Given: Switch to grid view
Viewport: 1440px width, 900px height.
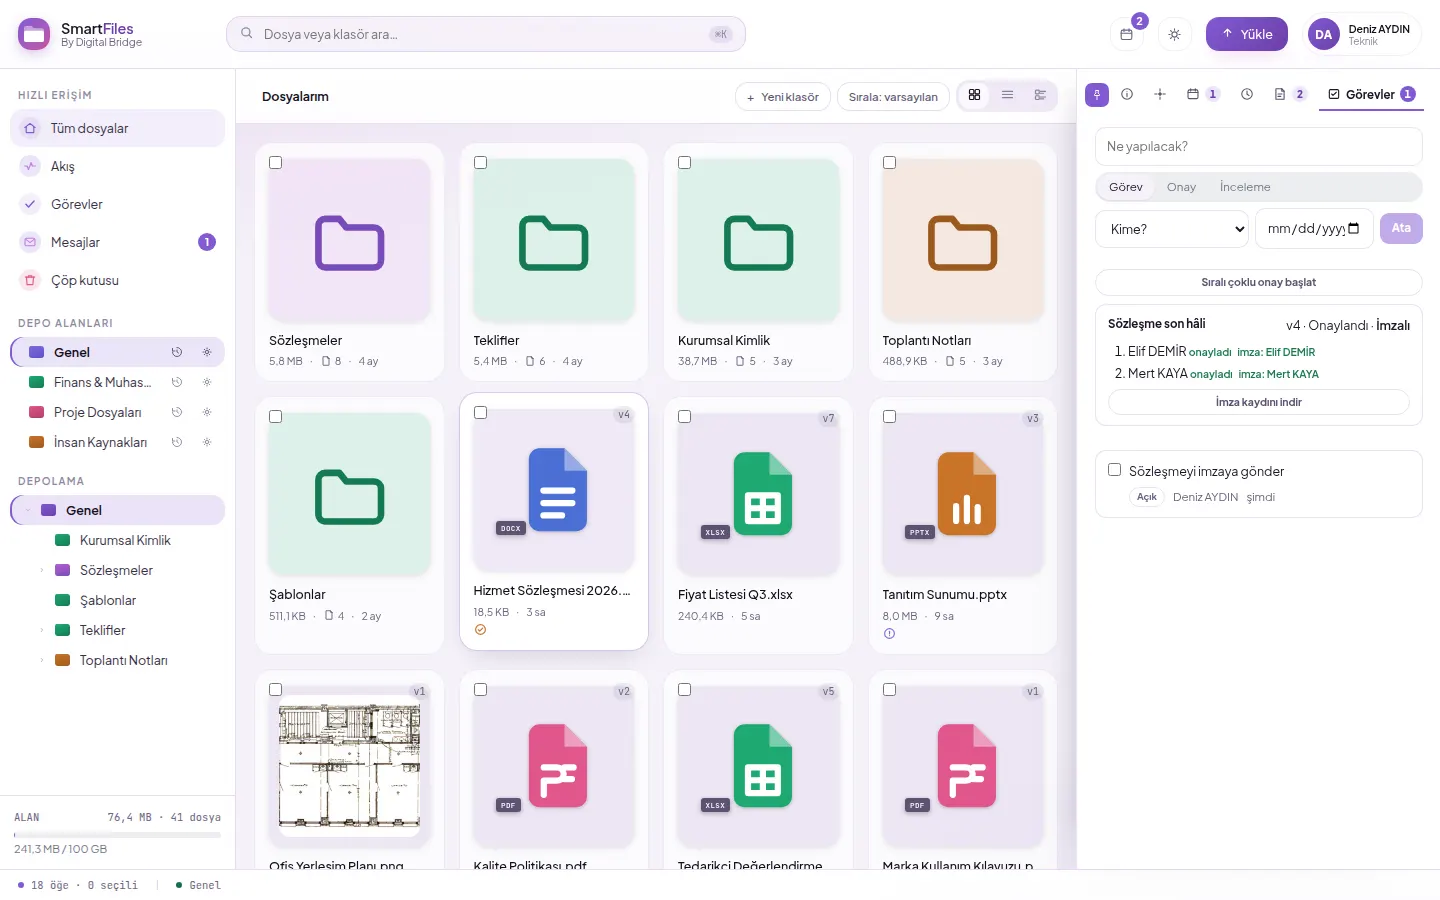Looking at the screenshot, I should coord(974,95).
